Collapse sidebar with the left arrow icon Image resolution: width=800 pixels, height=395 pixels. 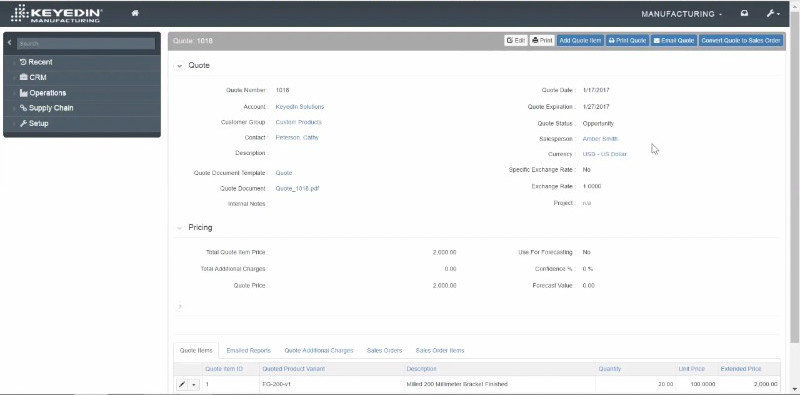click(9, 43)
